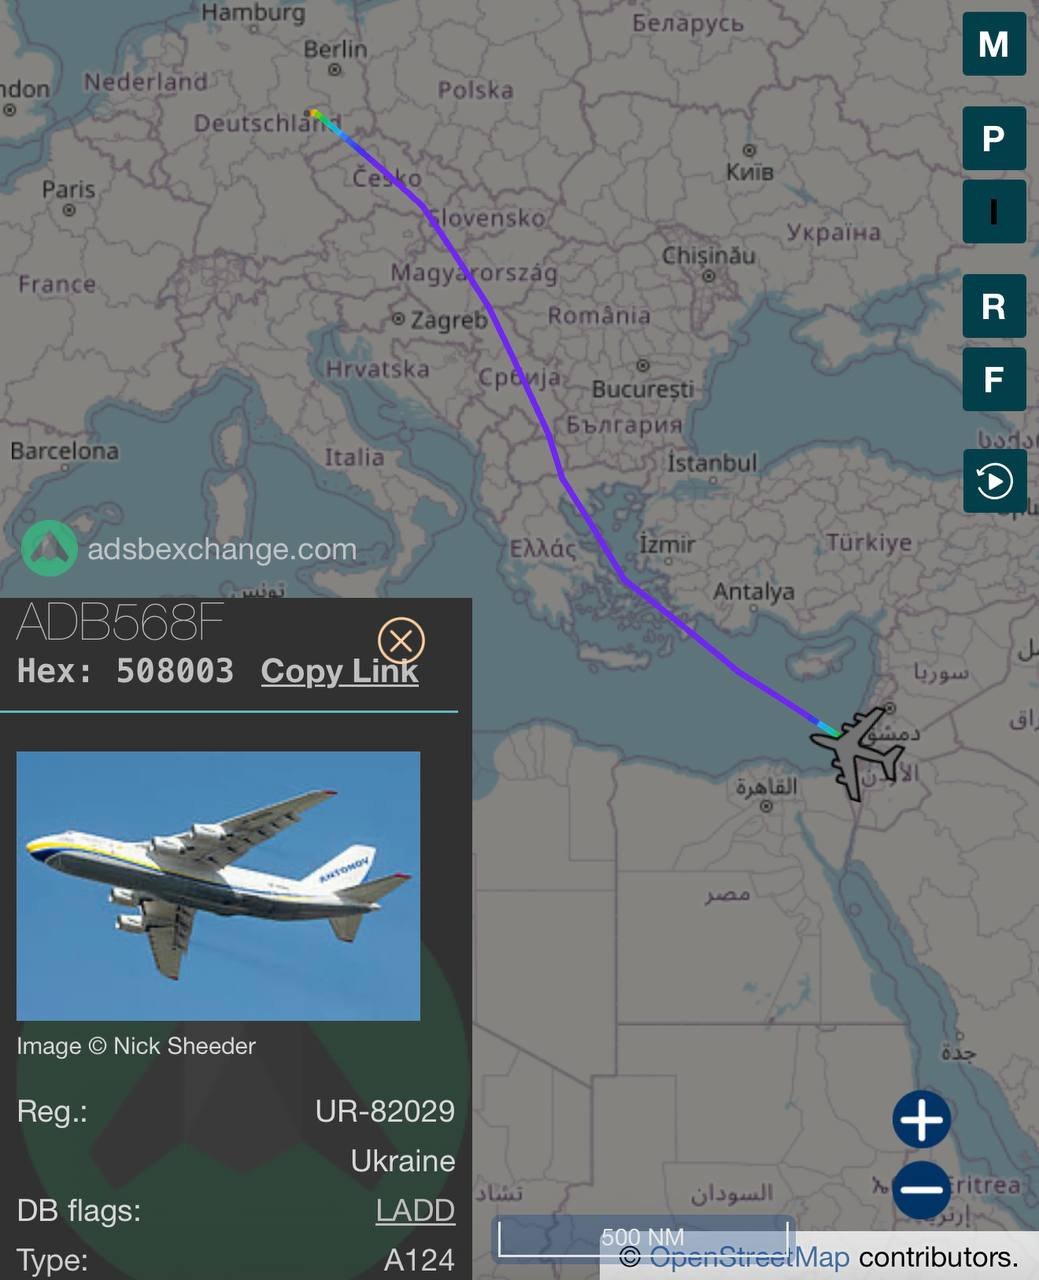Click the M map toggle button
This screenshot has width=1039, height=1280.
[x=993, y=45]
